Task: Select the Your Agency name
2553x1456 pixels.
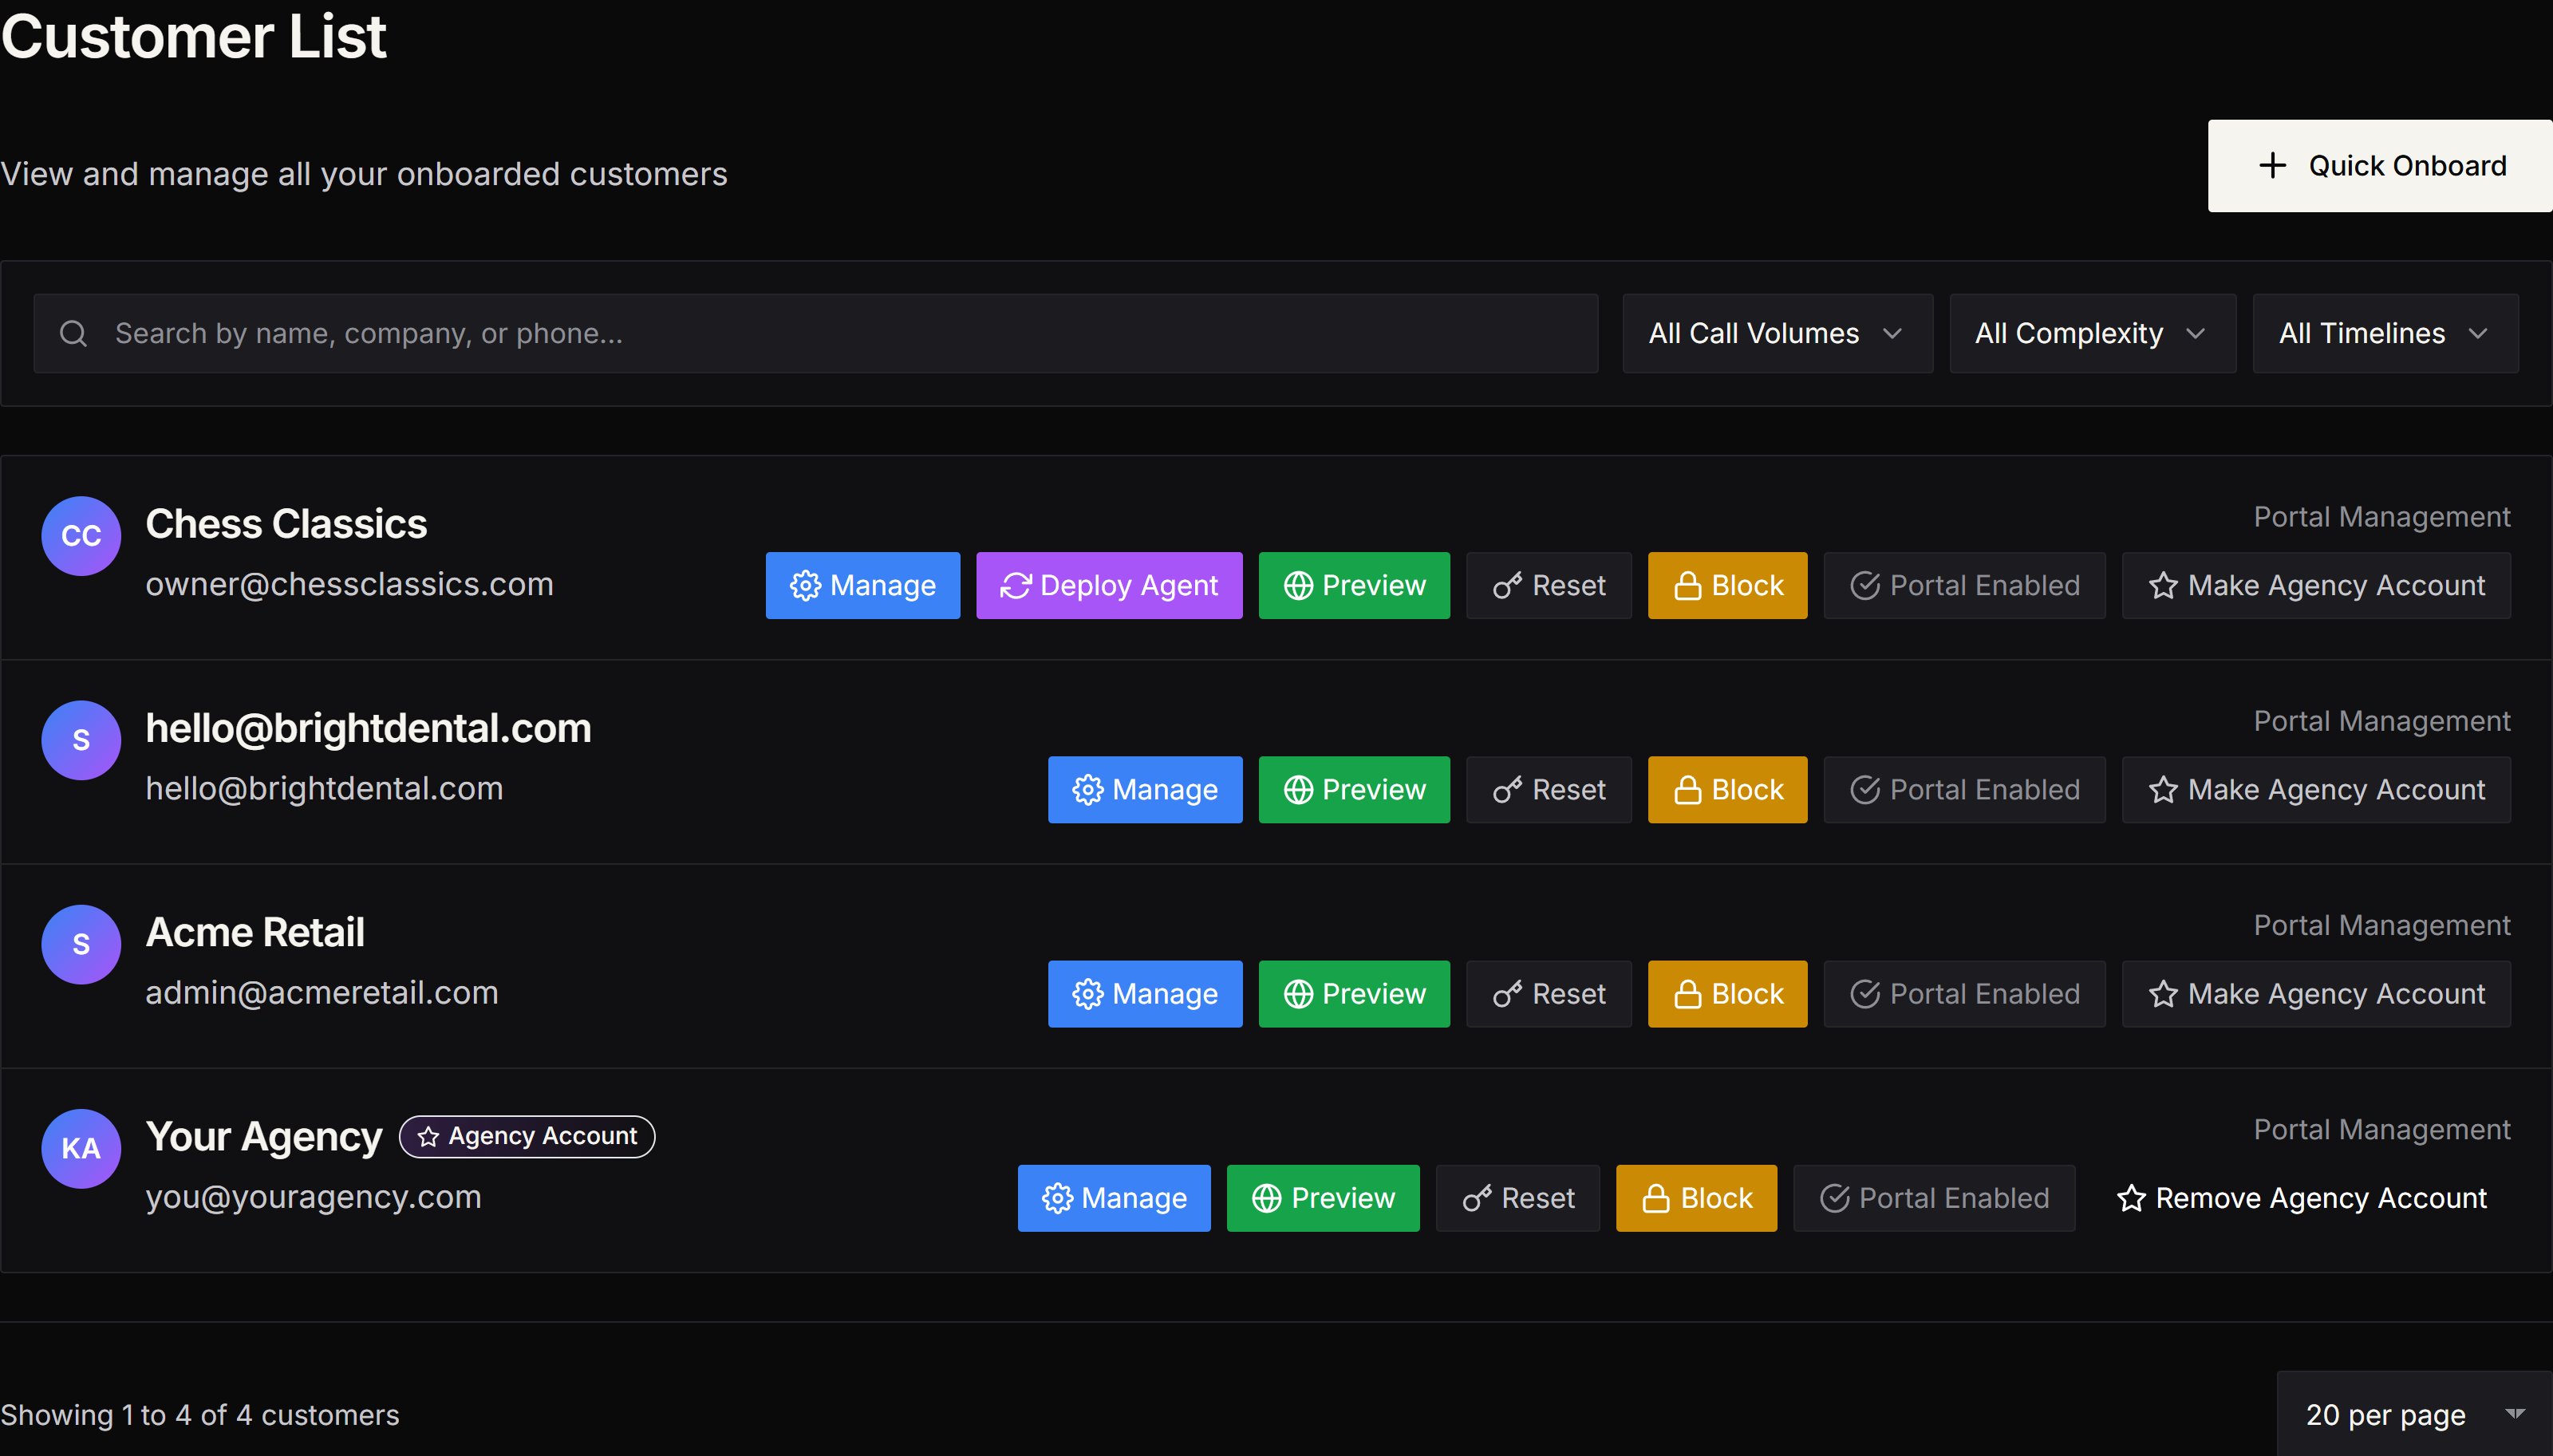Action: click(264, 1137)
